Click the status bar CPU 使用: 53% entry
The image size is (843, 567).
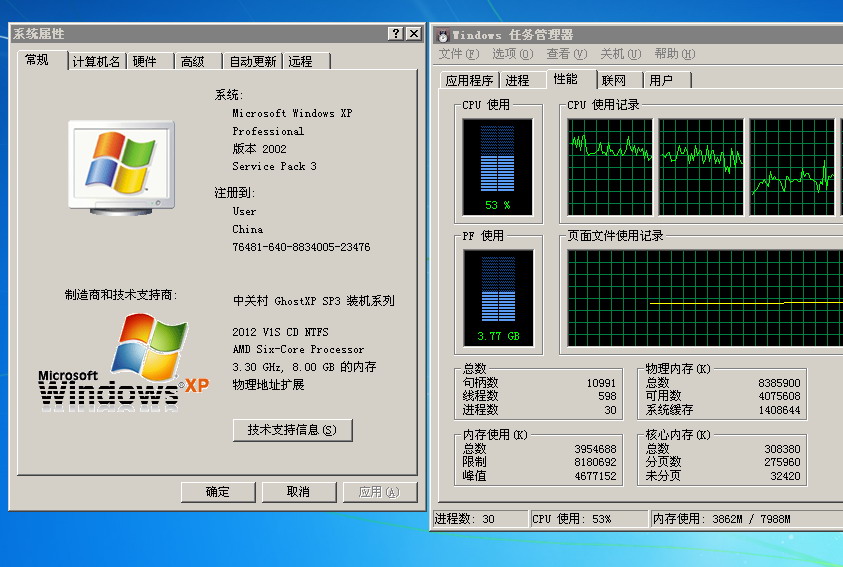589,519
